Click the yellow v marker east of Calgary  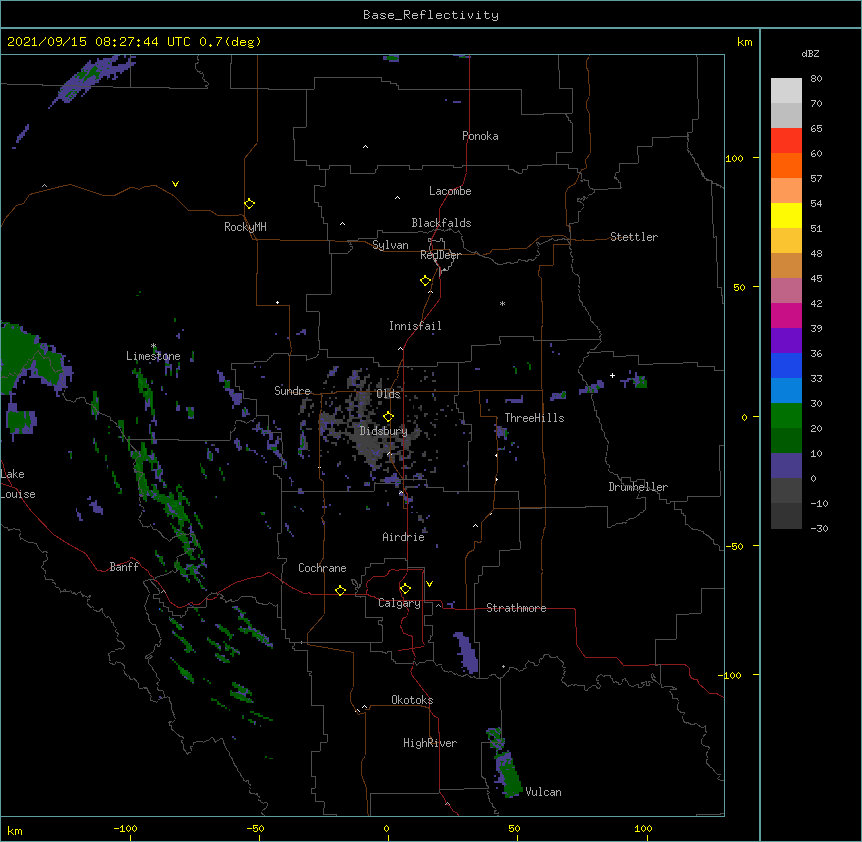click(x=429, y=584)
